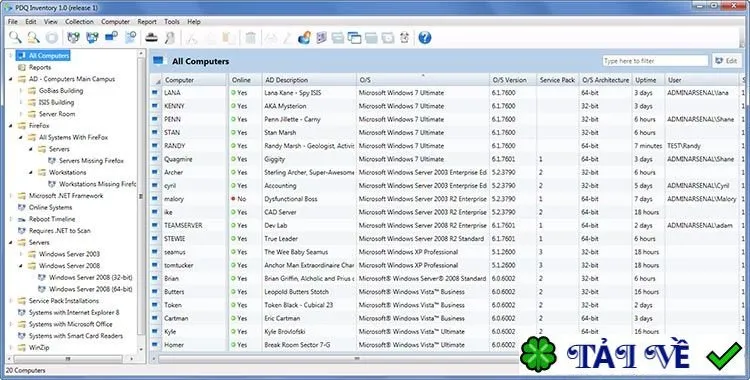Expand the Server Room folder
This screenshot has height=380, width=750.
pyautogui.click(x=21, y=114)
